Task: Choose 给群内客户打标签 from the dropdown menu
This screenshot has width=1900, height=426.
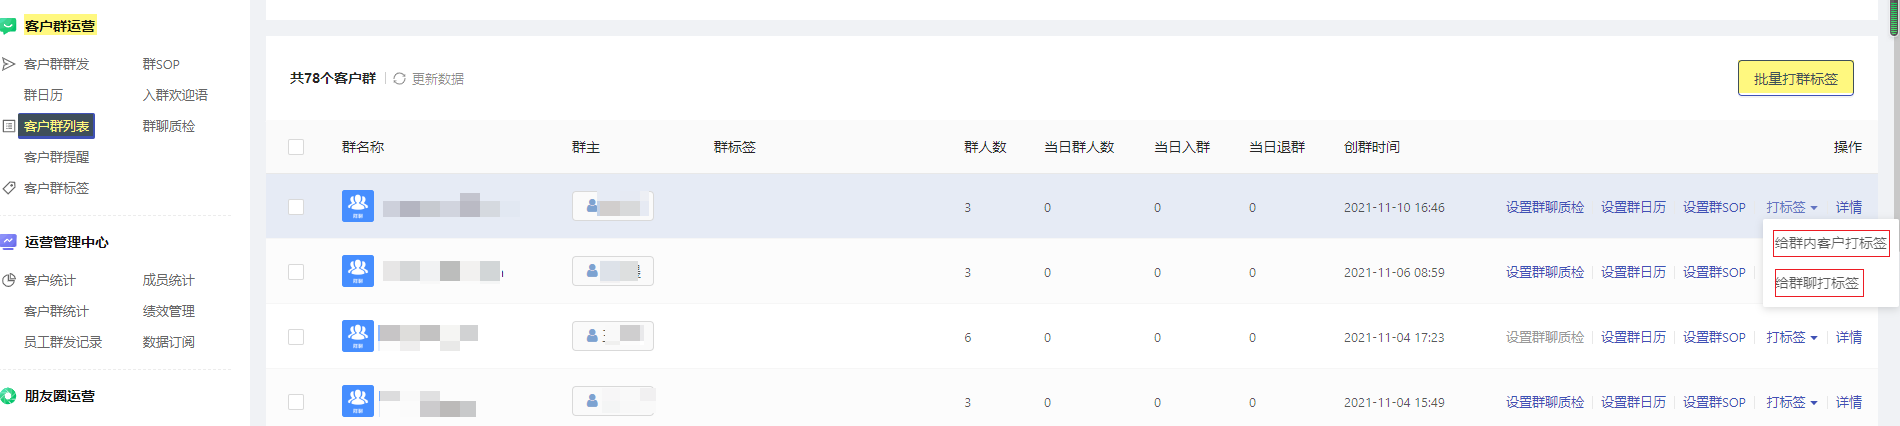Action: click(x=1831, y=243)
